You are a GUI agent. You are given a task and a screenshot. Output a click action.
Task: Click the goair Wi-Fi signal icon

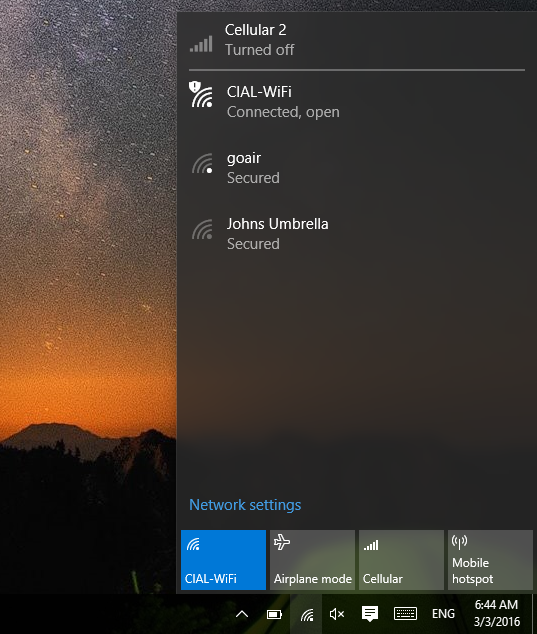[x=203, y=163]
